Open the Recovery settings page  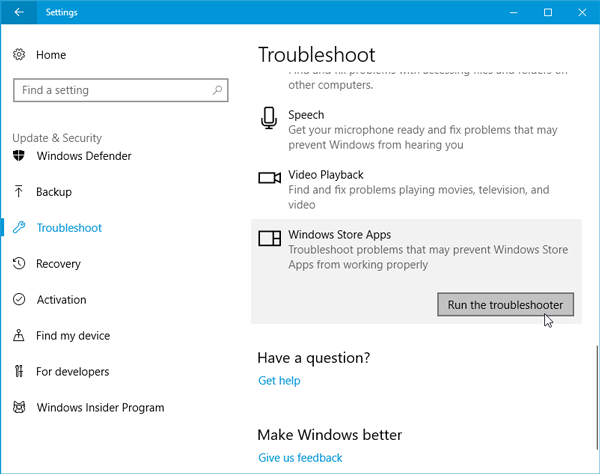[58, 264]
